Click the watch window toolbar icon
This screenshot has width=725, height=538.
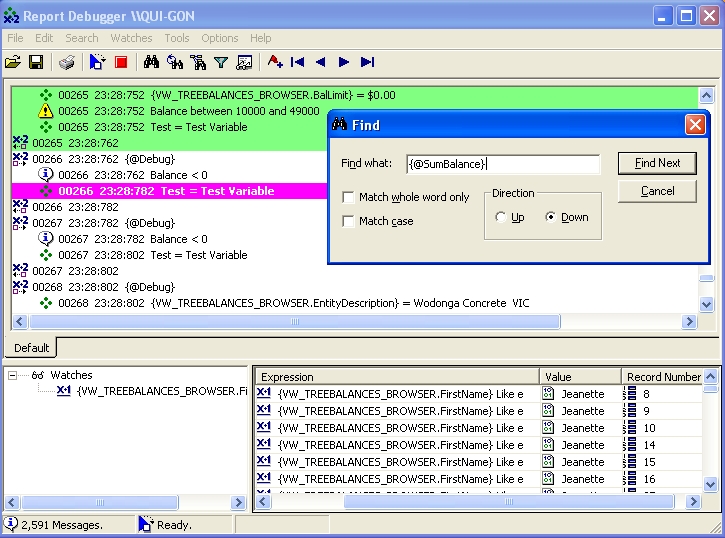click(x=244, y=62)
